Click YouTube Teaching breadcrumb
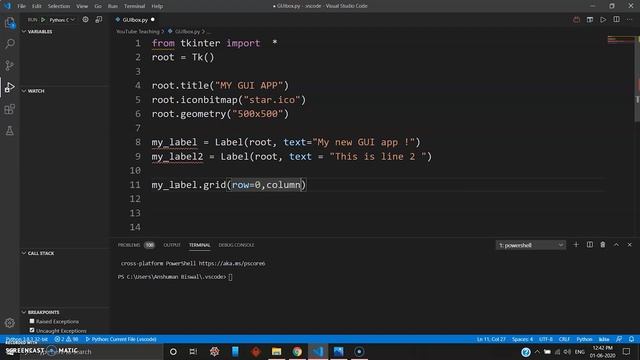Viewport: 640px width, 360px height. pyautogui.click(x=138, y=31)
